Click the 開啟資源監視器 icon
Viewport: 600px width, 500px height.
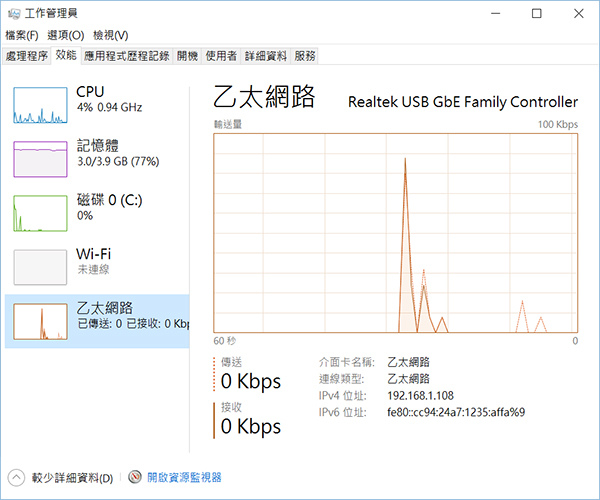tap(135, 478)
